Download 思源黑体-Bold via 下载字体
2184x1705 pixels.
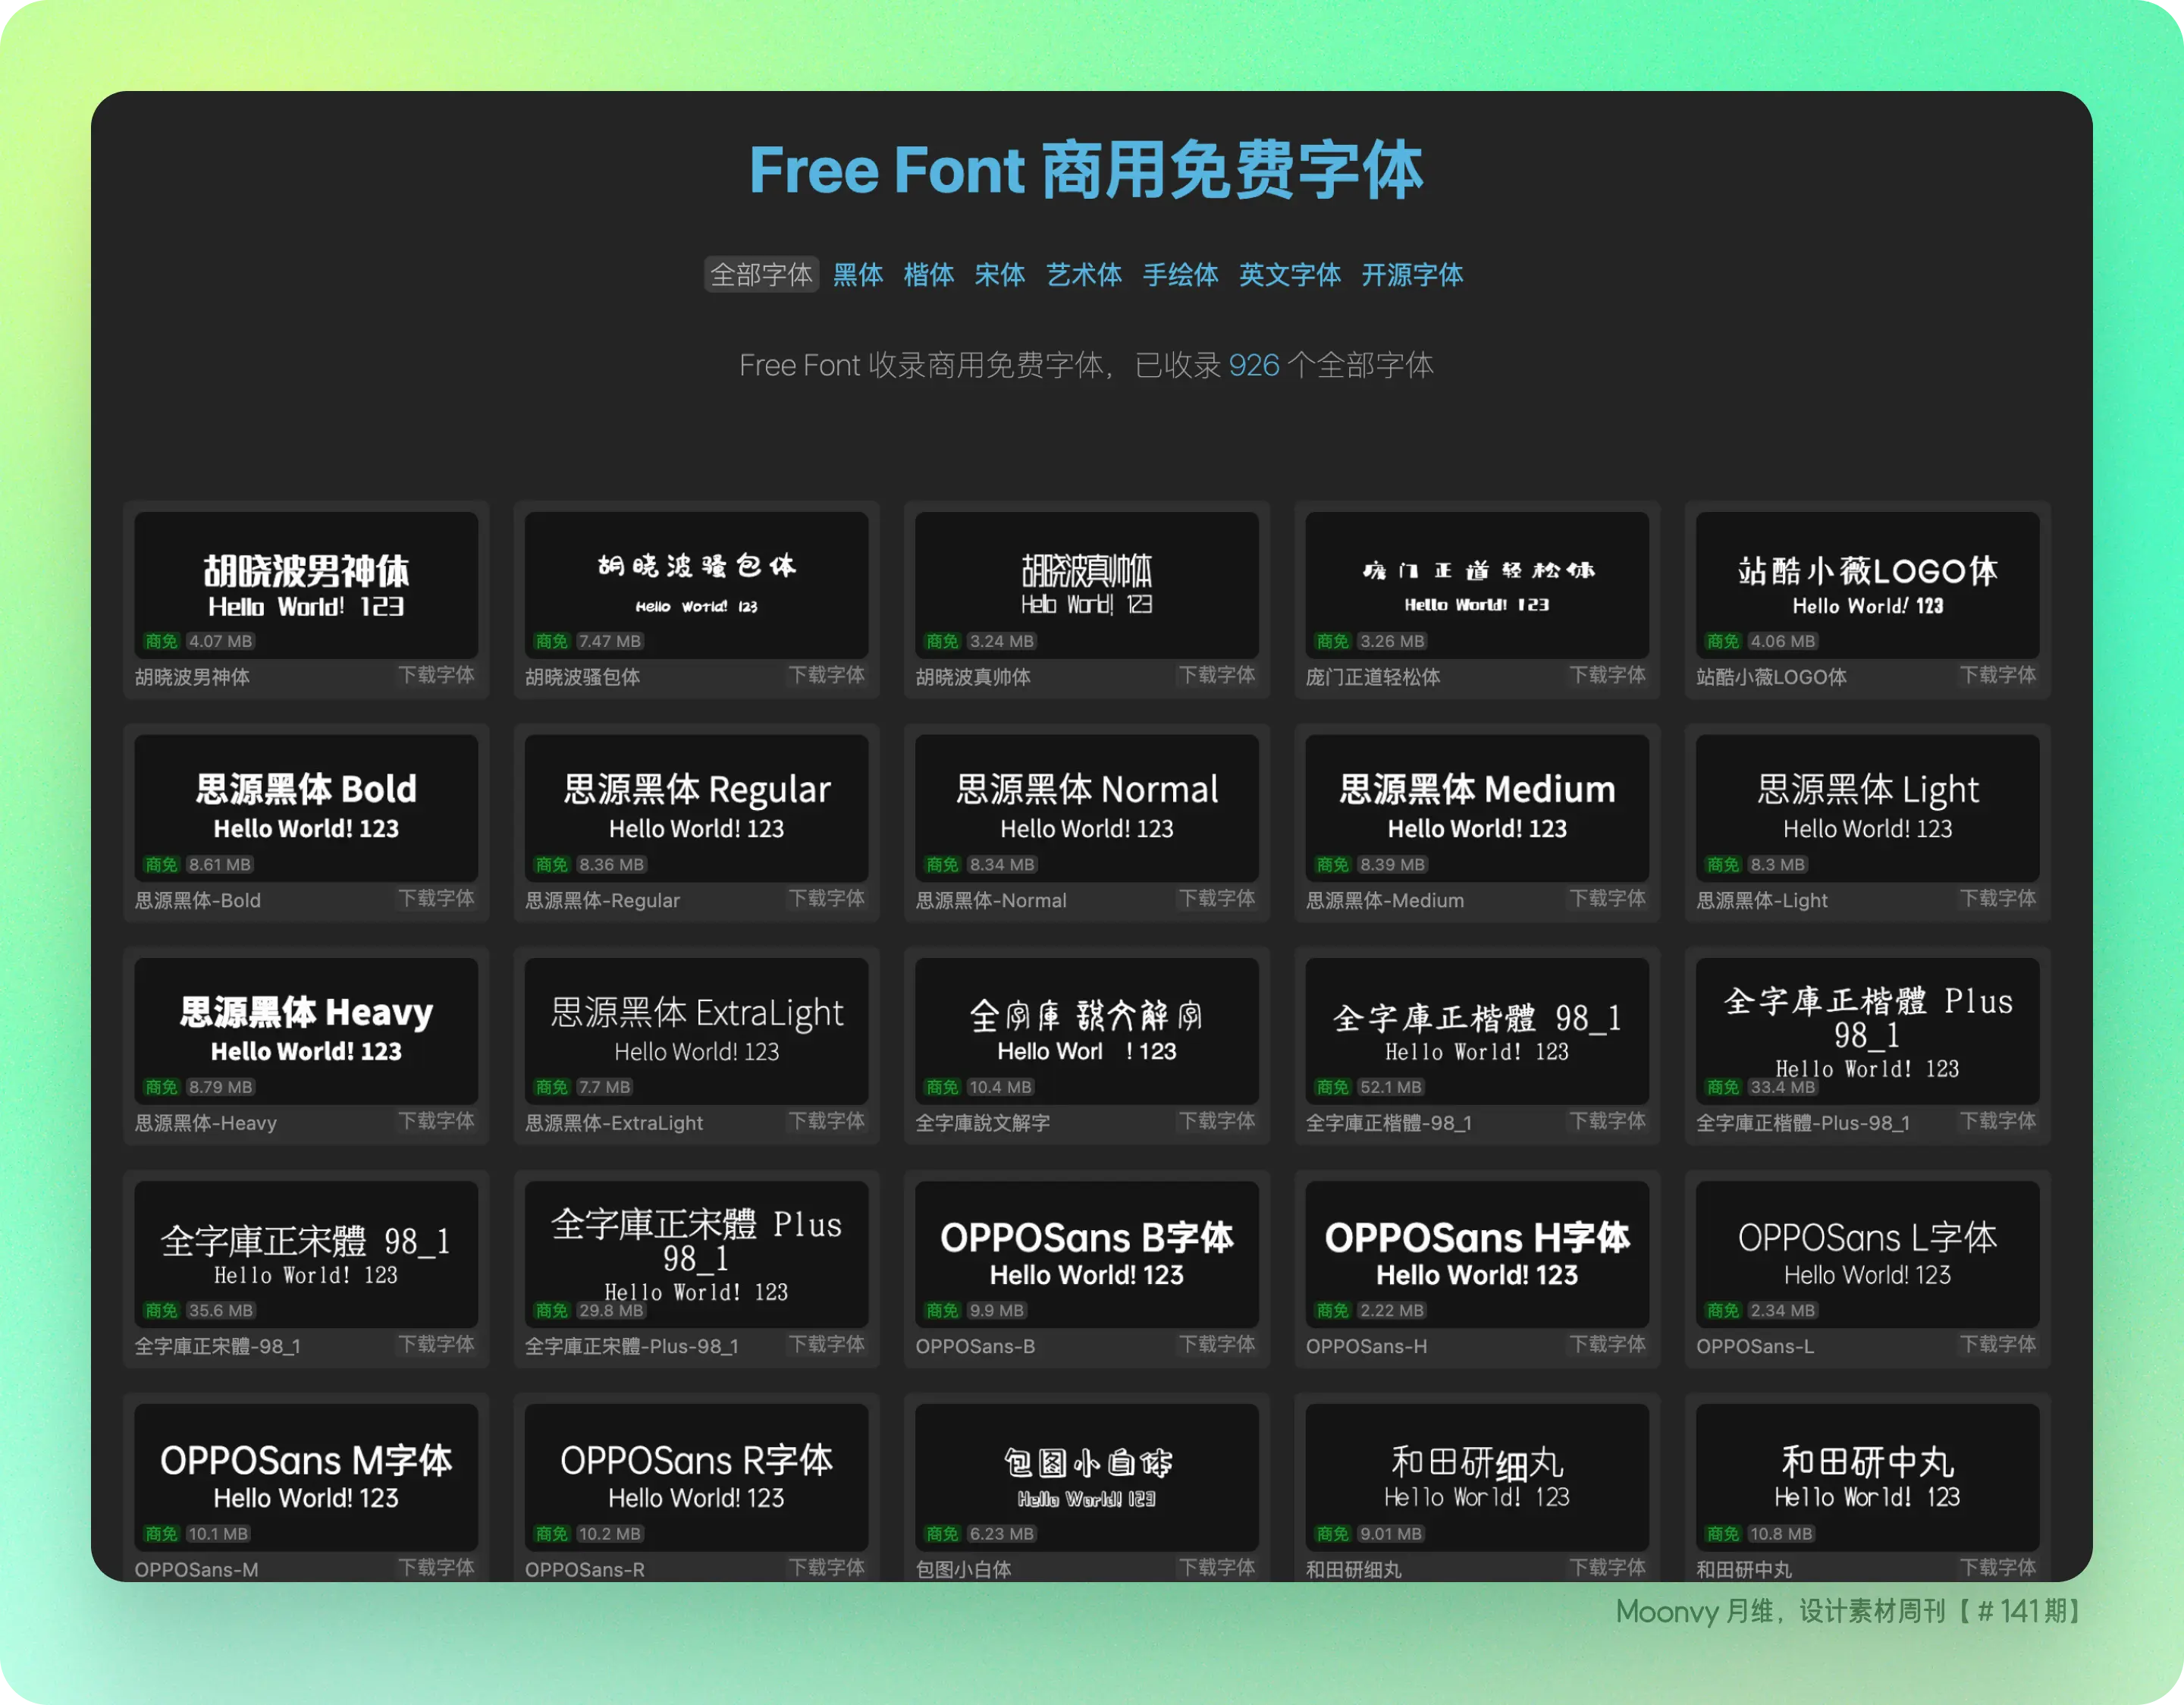coord(436,898)
